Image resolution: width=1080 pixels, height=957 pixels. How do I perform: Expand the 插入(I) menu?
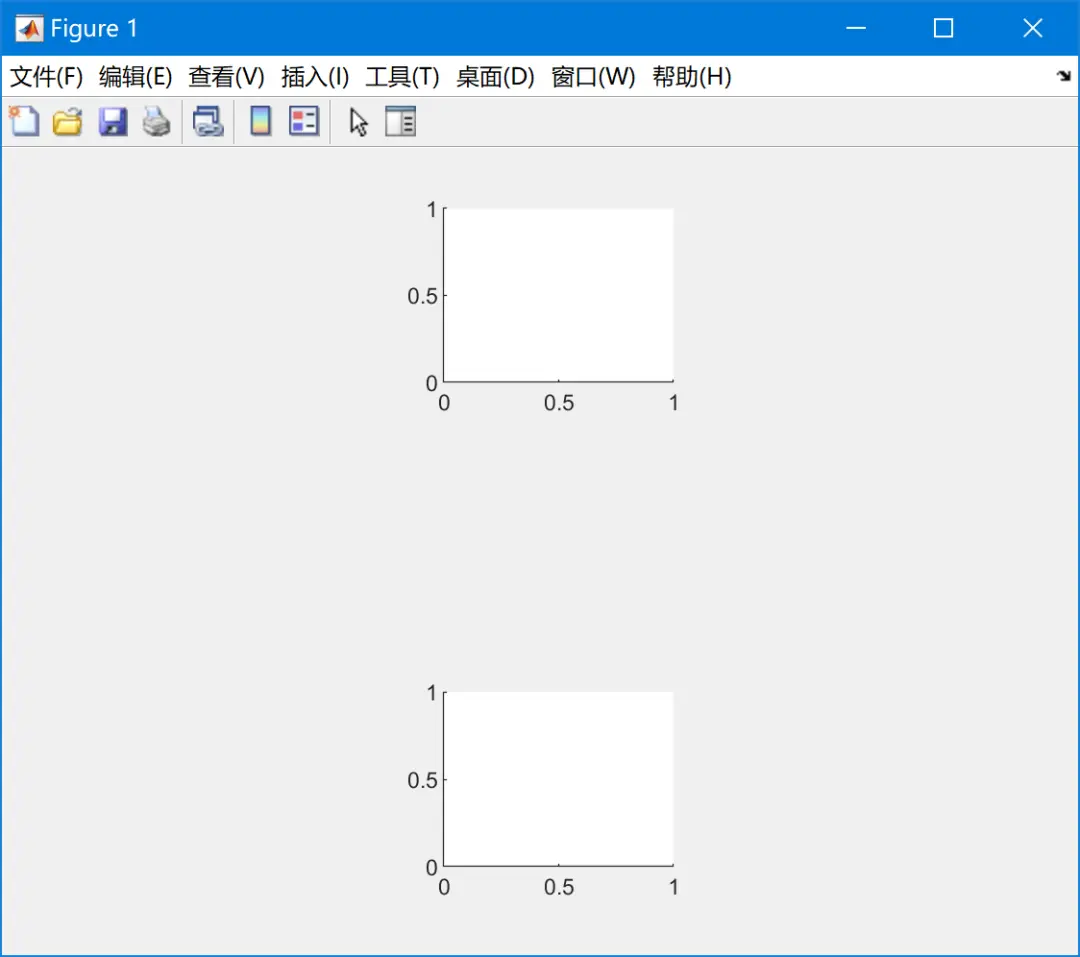[x=315, y=76]
